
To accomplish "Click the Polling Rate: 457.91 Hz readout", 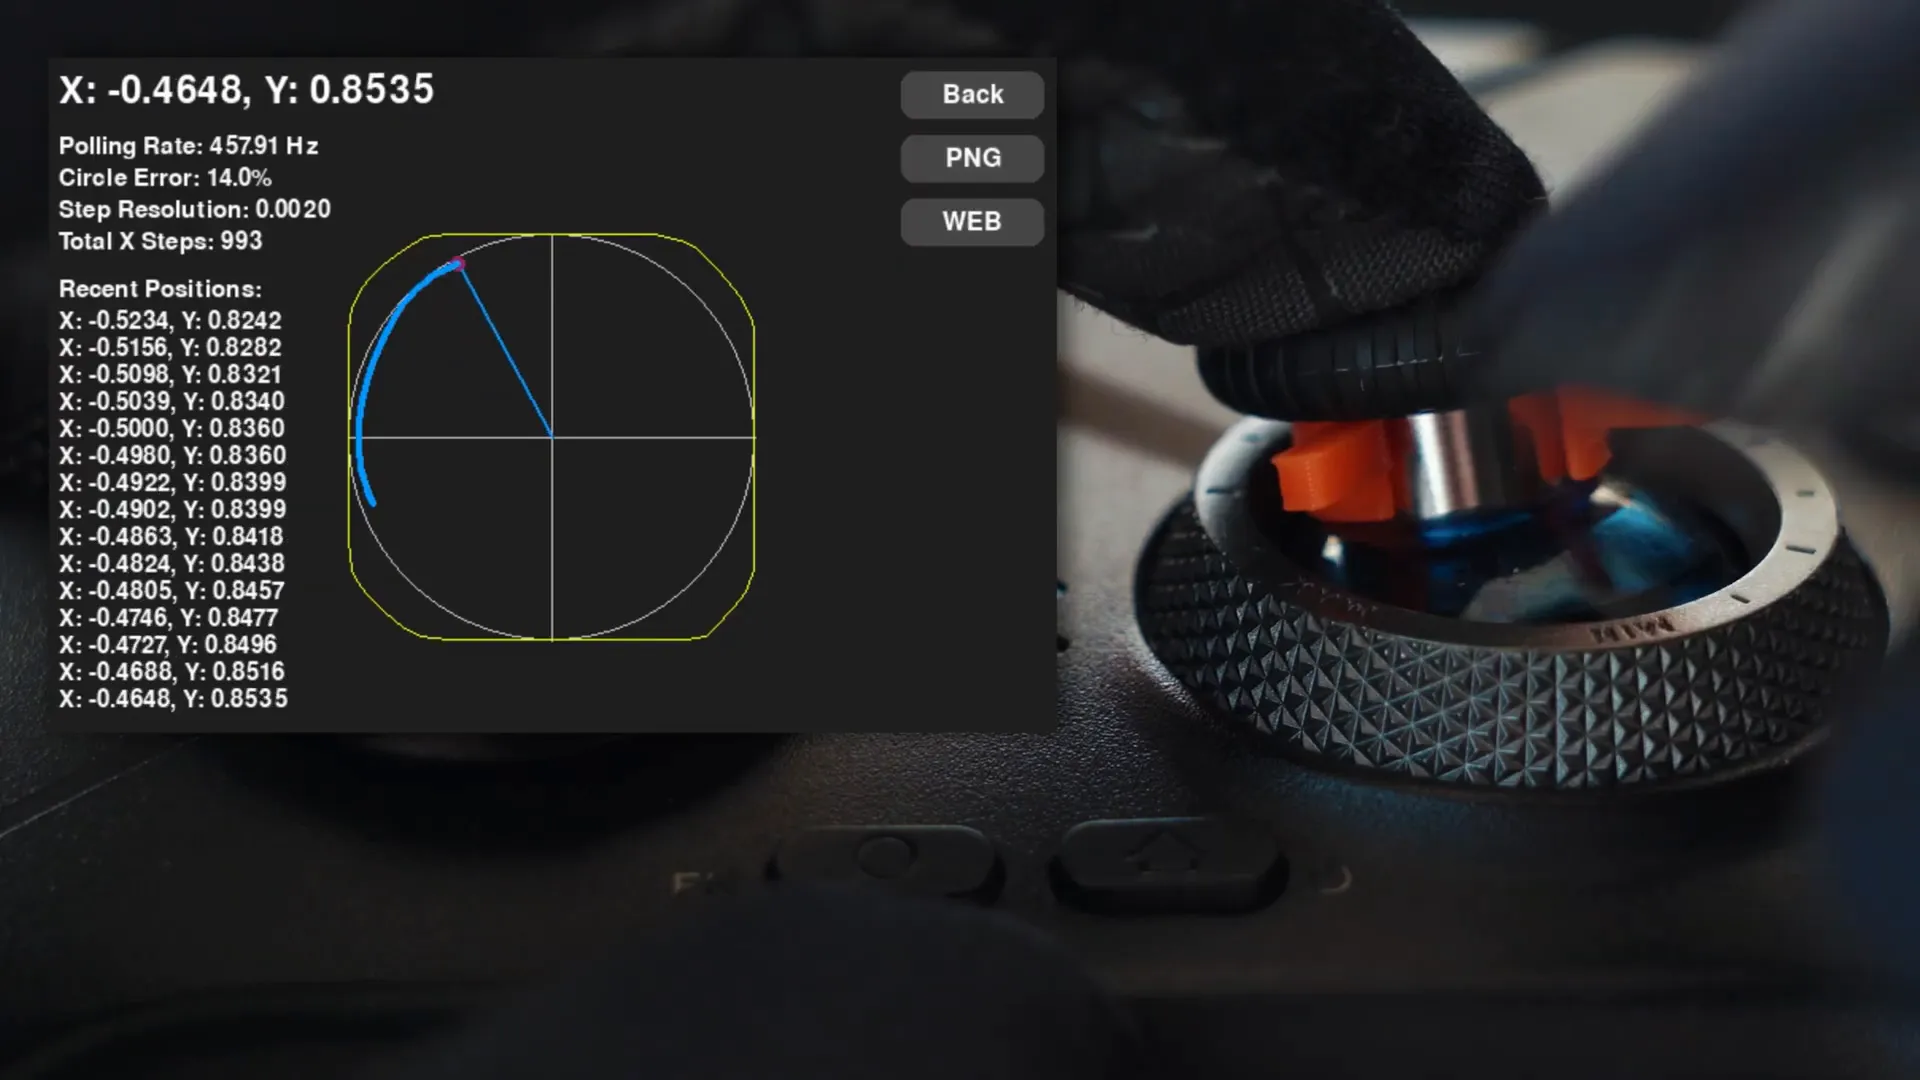I will pos(188,146).
